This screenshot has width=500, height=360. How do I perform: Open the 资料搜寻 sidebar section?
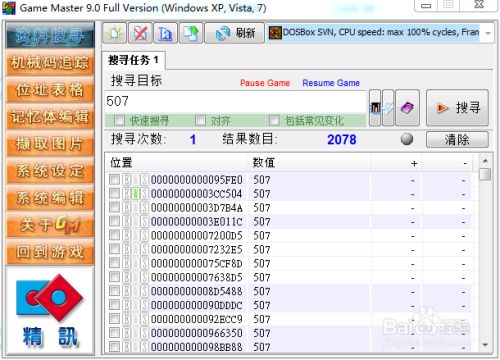tap(50, 35)
